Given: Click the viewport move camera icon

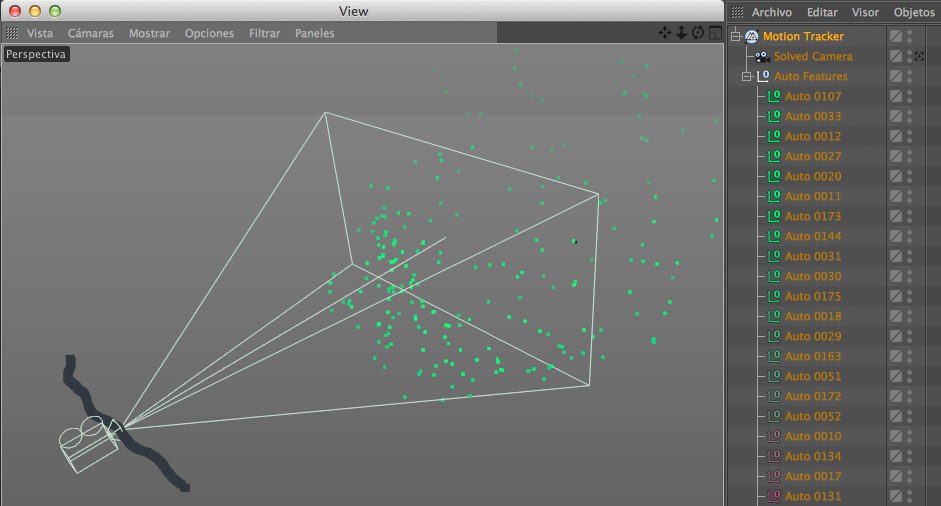Looking at the screenshot, I should pyautogui.click(x=665, y=33).
